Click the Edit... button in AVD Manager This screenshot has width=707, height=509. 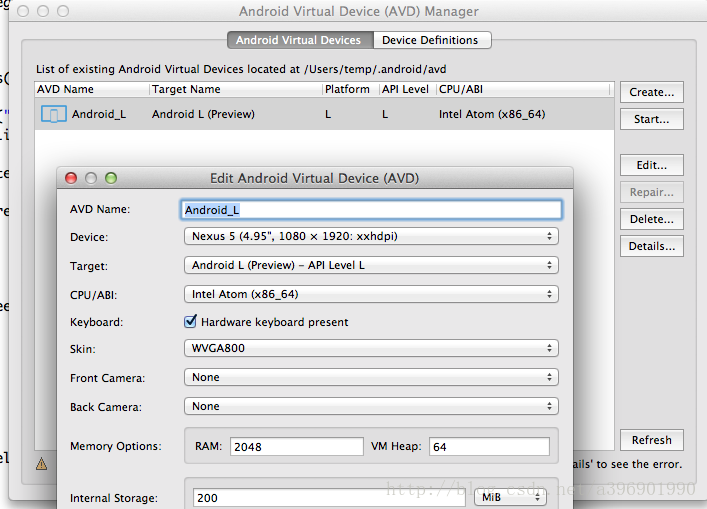(652, 165)
